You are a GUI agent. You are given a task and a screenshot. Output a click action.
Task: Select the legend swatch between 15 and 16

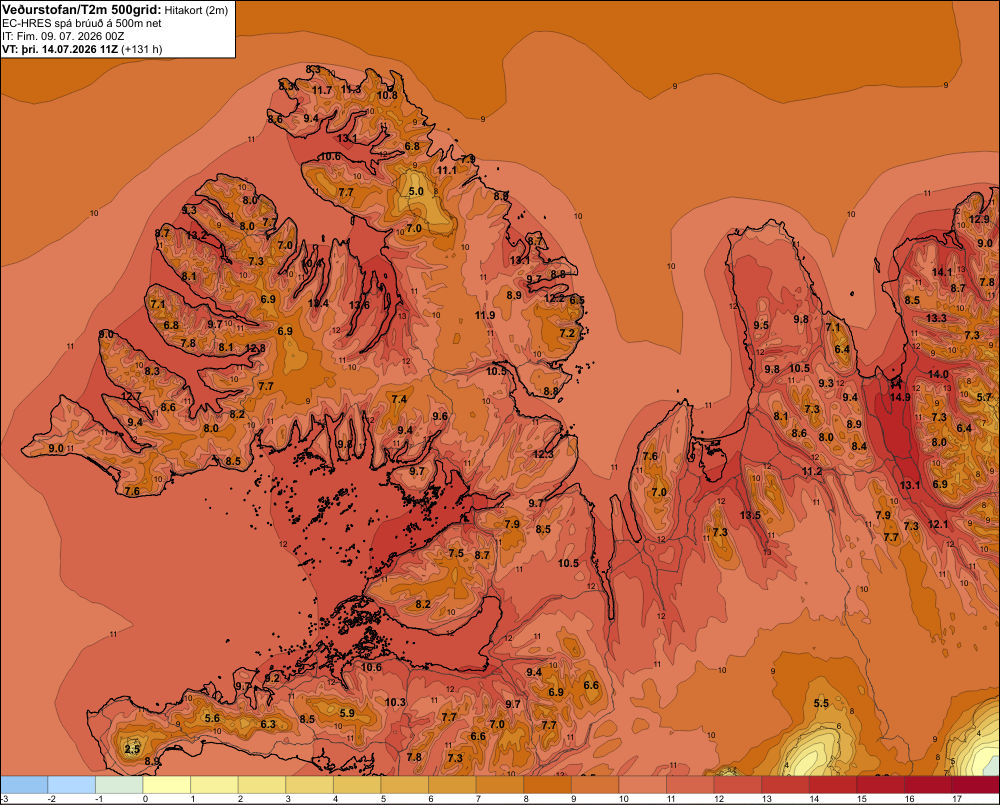[879, 785]
